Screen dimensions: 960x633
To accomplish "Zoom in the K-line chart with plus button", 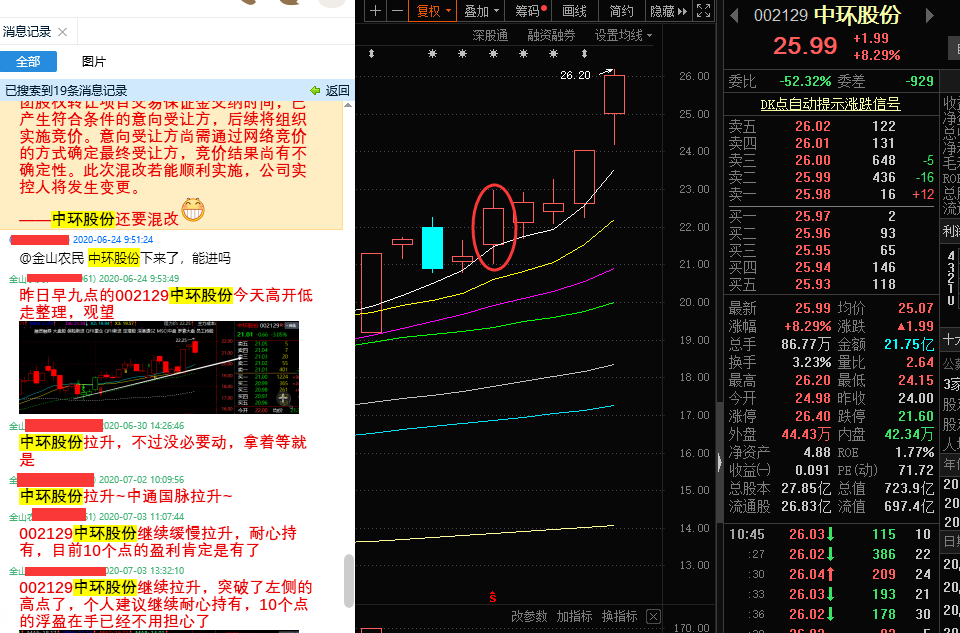I will 375,11.
